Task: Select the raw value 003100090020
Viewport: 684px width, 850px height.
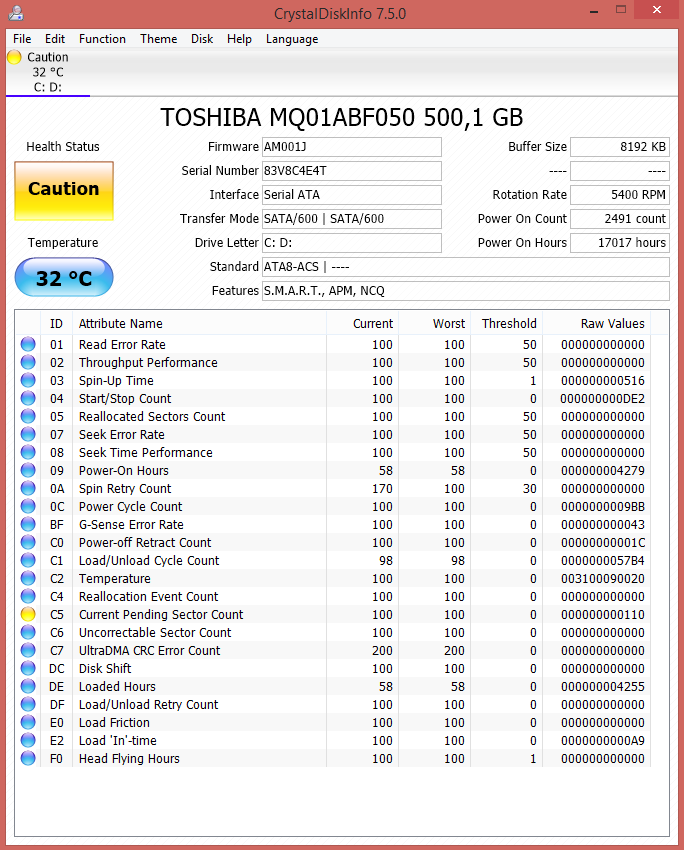Action: click(603, 578)
